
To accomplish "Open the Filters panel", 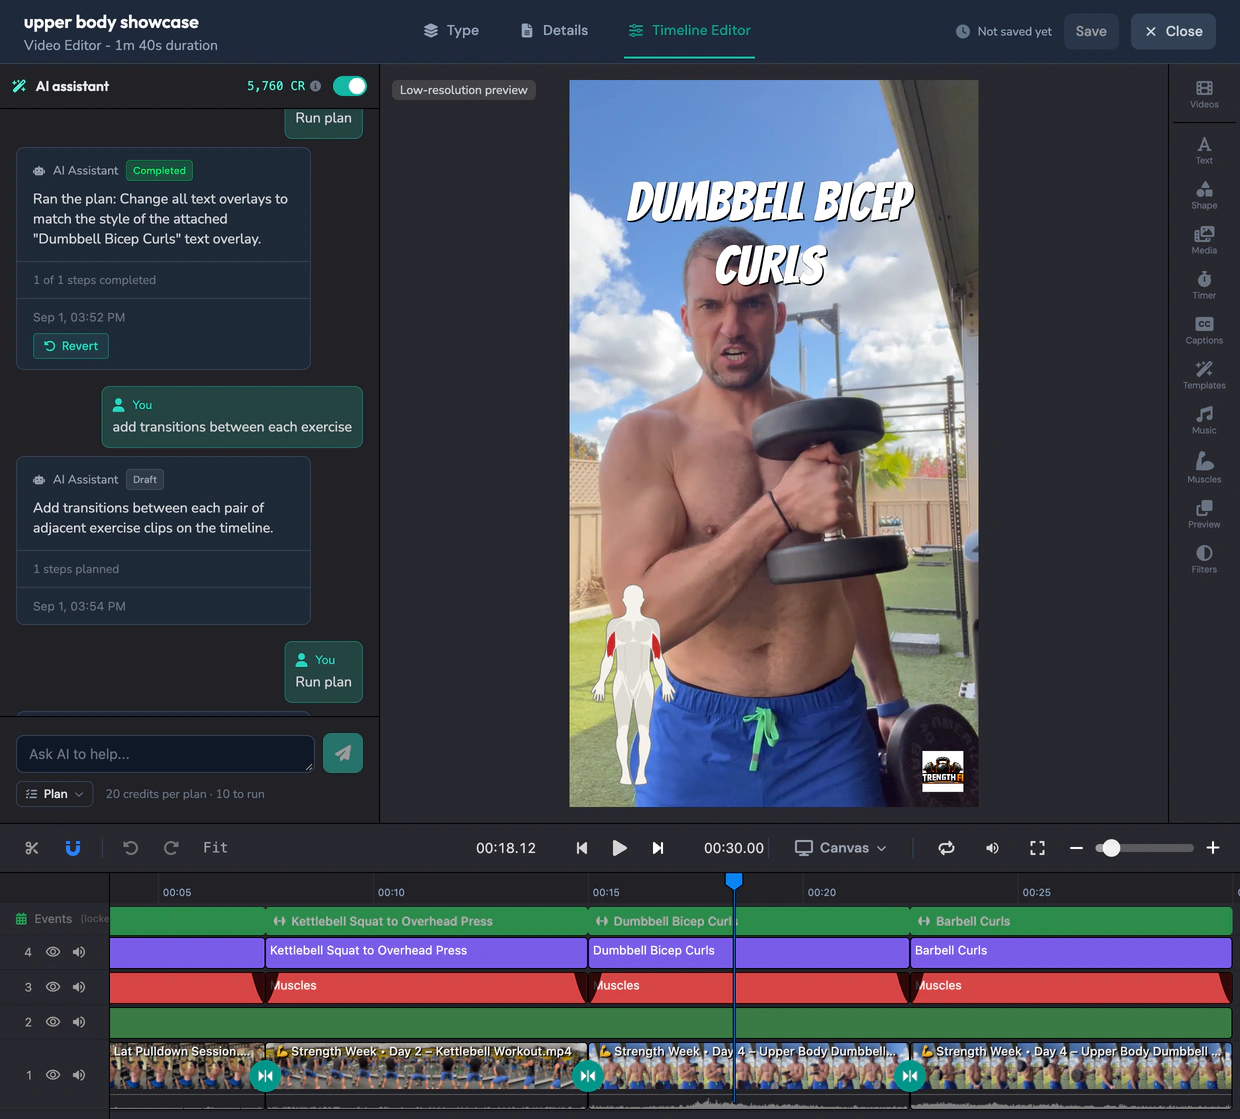I will click(x=1204, y=559).
